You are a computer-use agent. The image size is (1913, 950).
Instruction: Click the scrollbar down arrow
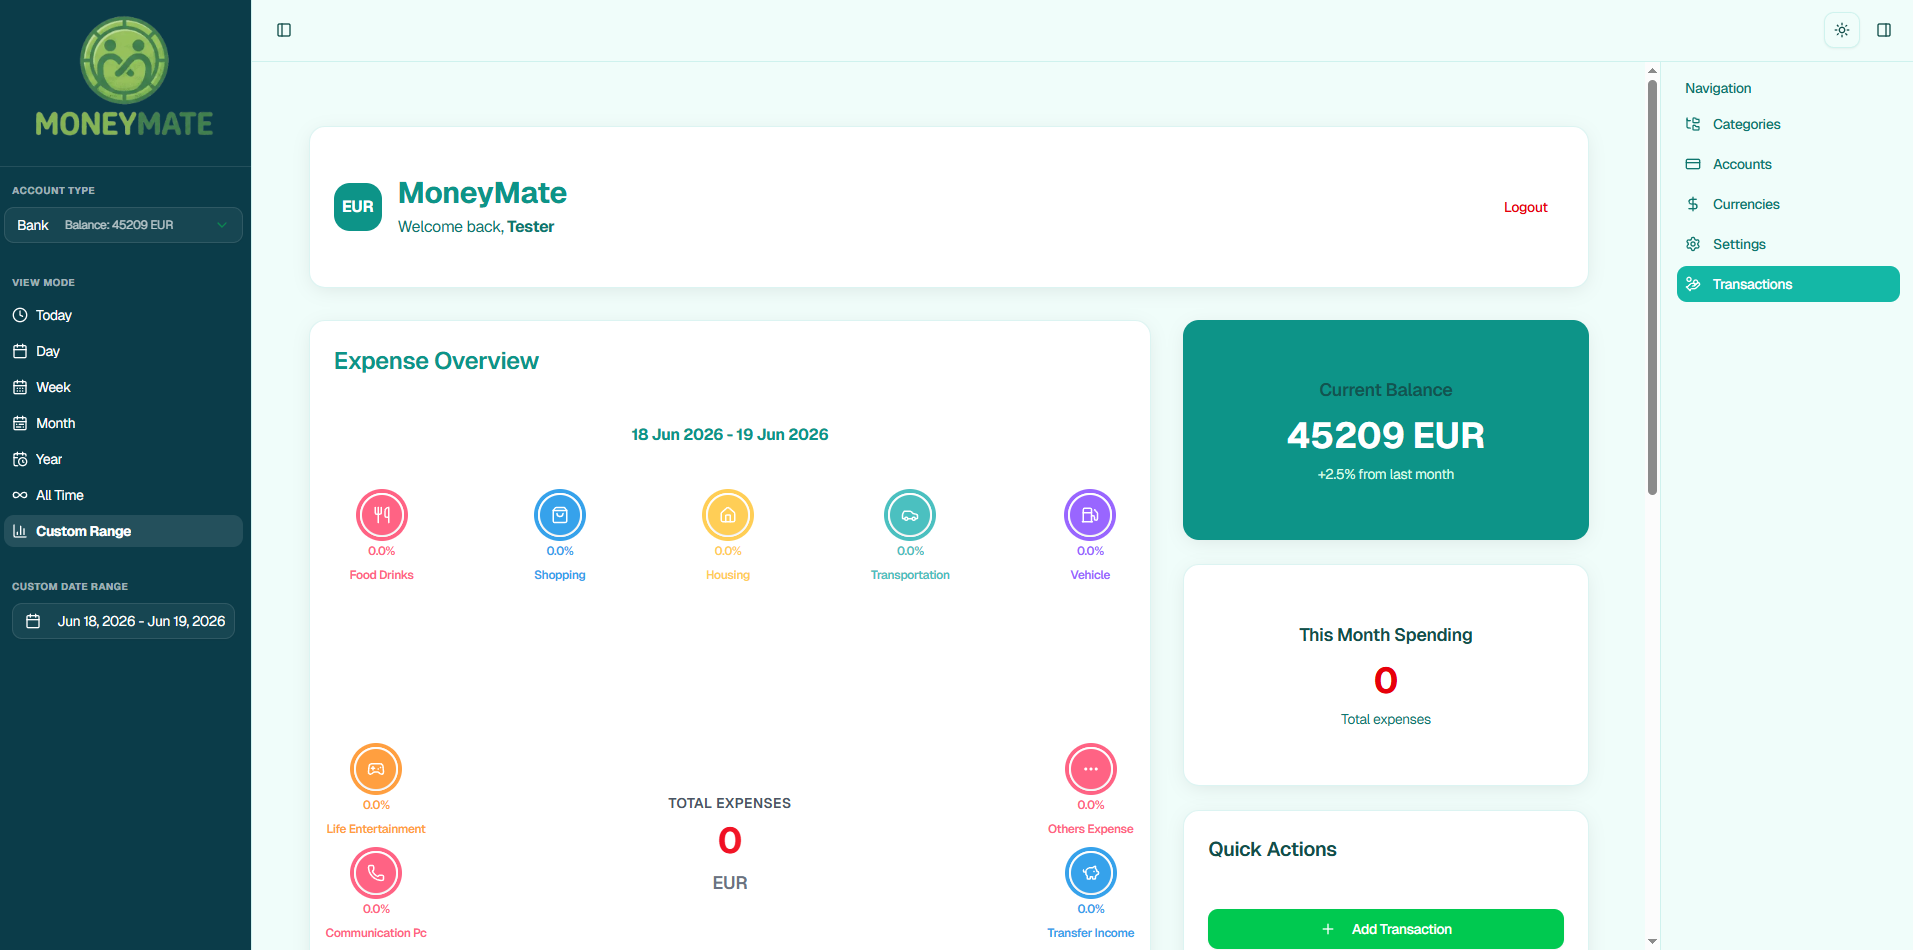[1652, 941]
